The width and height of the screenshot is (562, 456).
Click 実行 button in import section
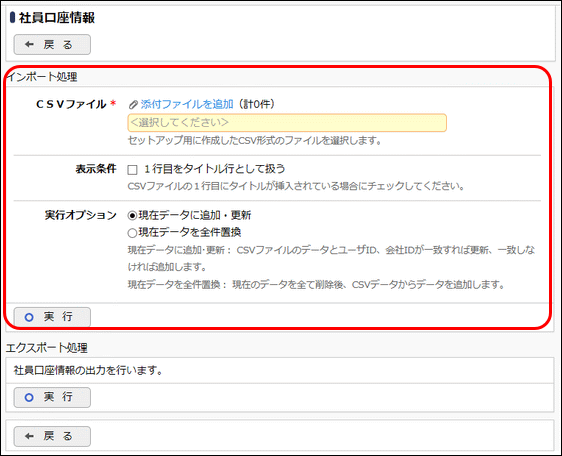(x=52, y=317)
